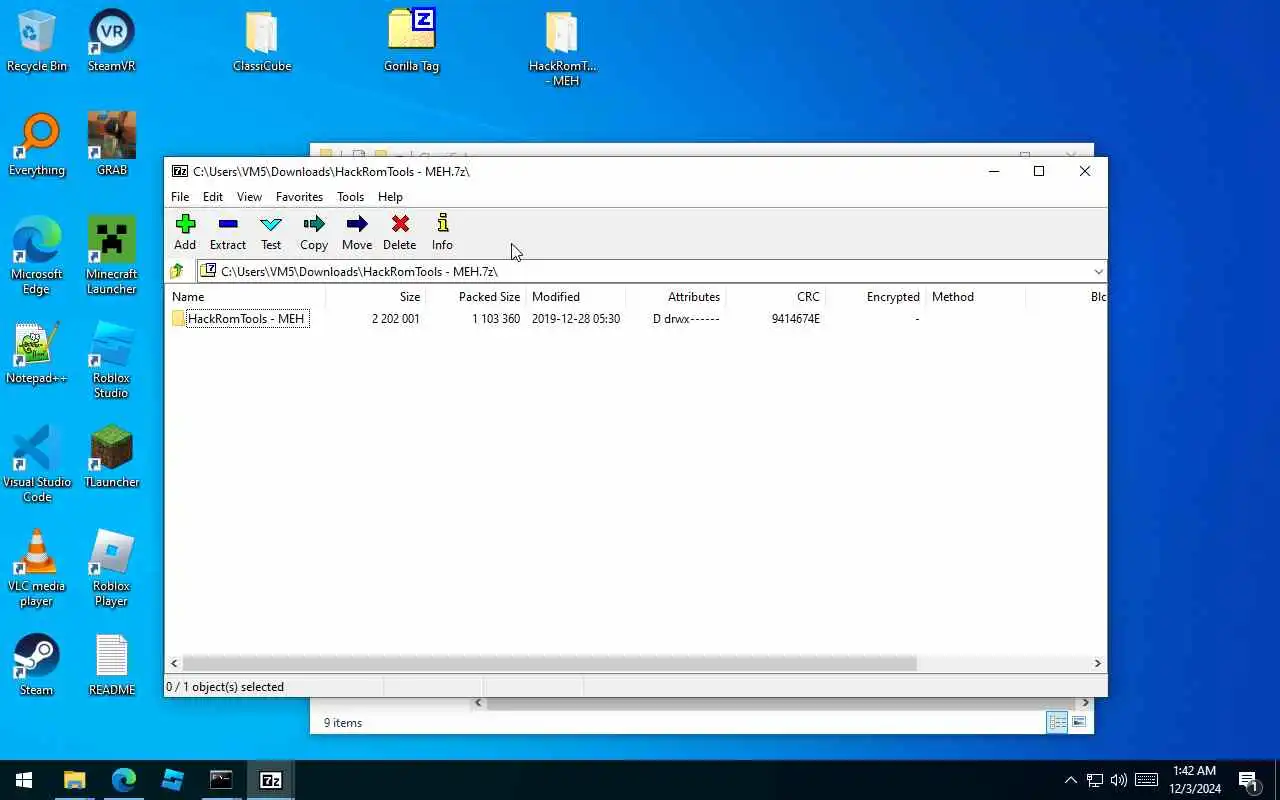This screenshot has width=1280, height=800.
Task: Click the Add toolbar icon
Action: 185,232
